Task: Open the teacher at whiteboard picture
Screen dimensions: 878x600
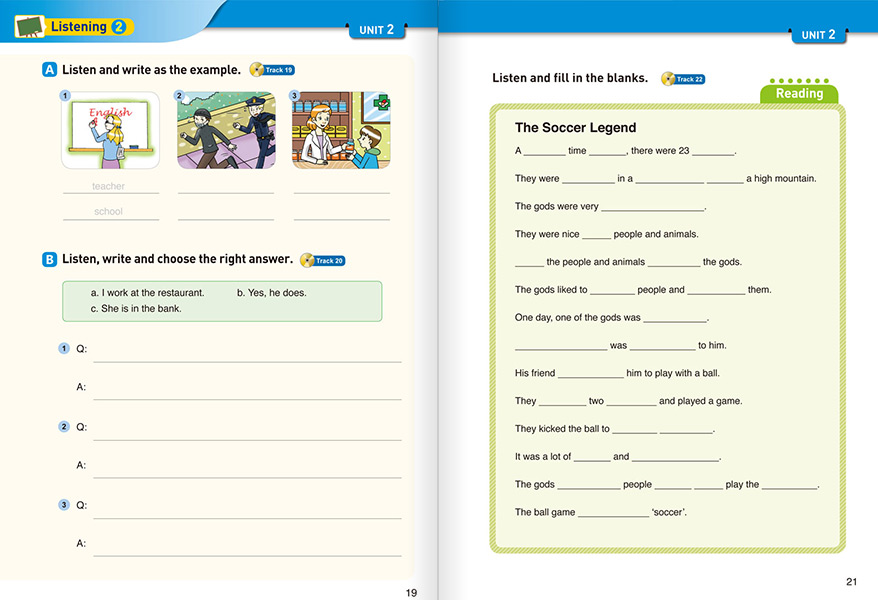Action: coord(110,130)
